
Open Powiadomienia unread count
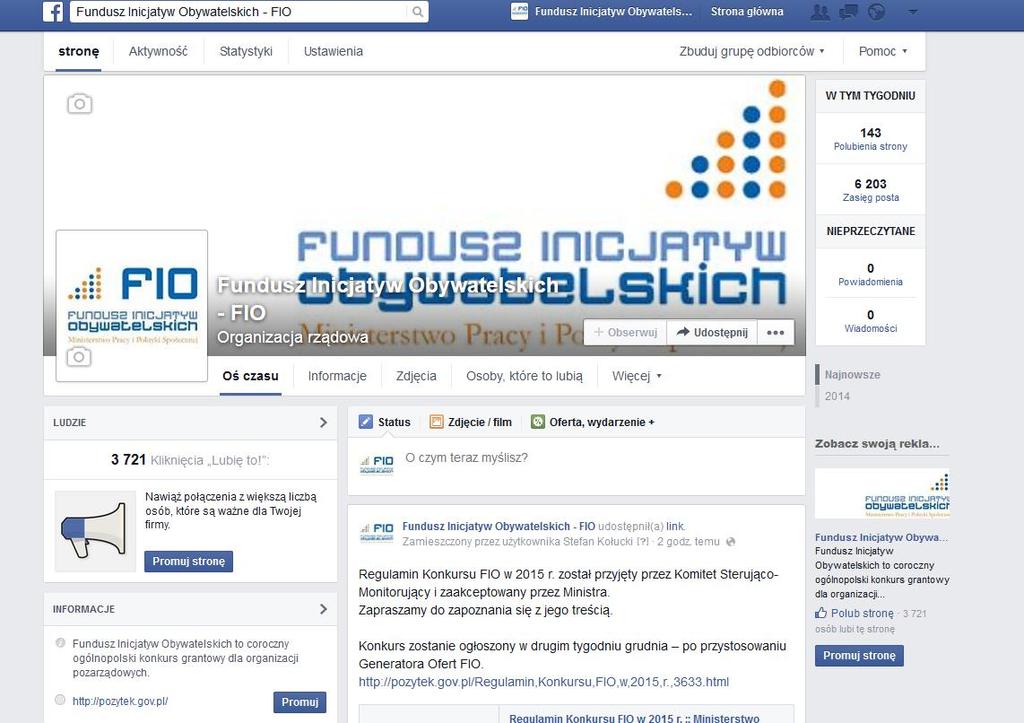point(870,274)
